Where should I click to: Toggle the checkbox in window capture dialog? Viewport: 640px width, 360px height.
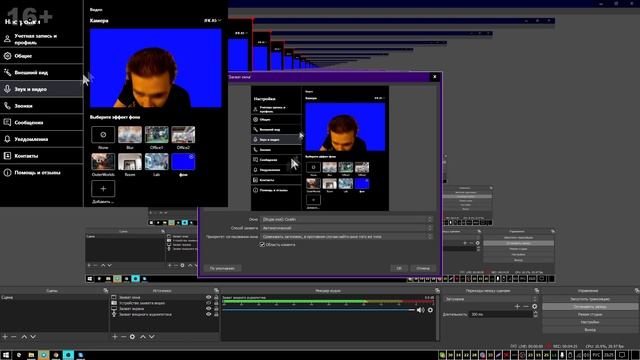coord(262,244)
